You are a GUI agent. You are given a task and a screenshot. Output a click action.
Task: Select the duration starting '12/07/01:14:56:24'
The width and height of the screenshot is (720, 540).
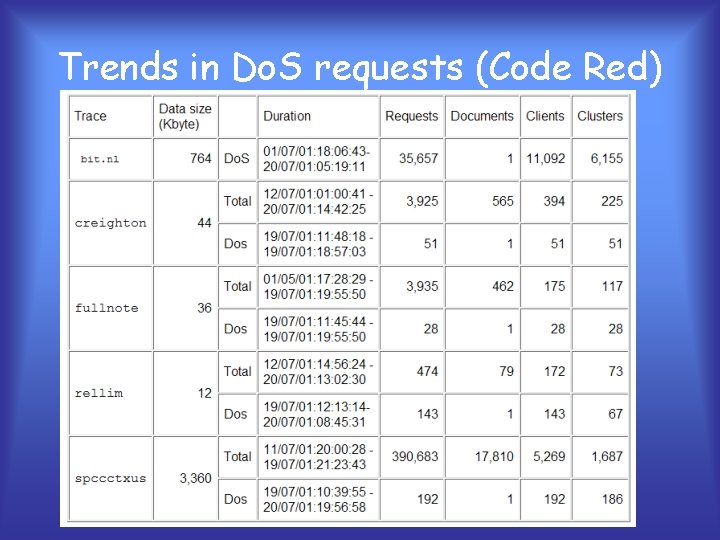coord(318,372)
